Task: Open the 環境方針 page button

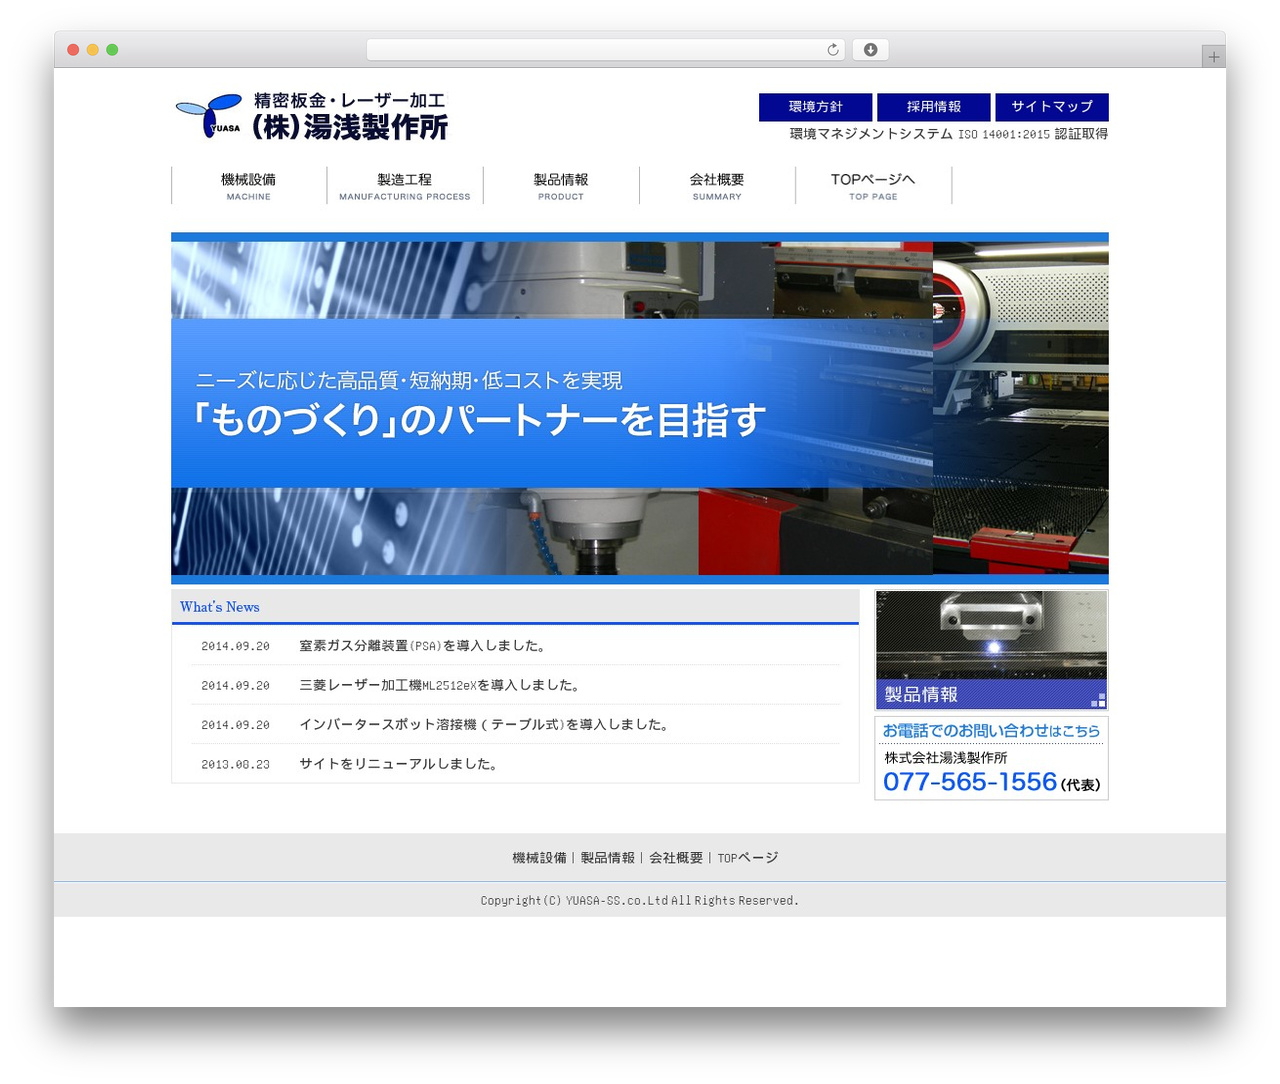Action: [816, 107]
